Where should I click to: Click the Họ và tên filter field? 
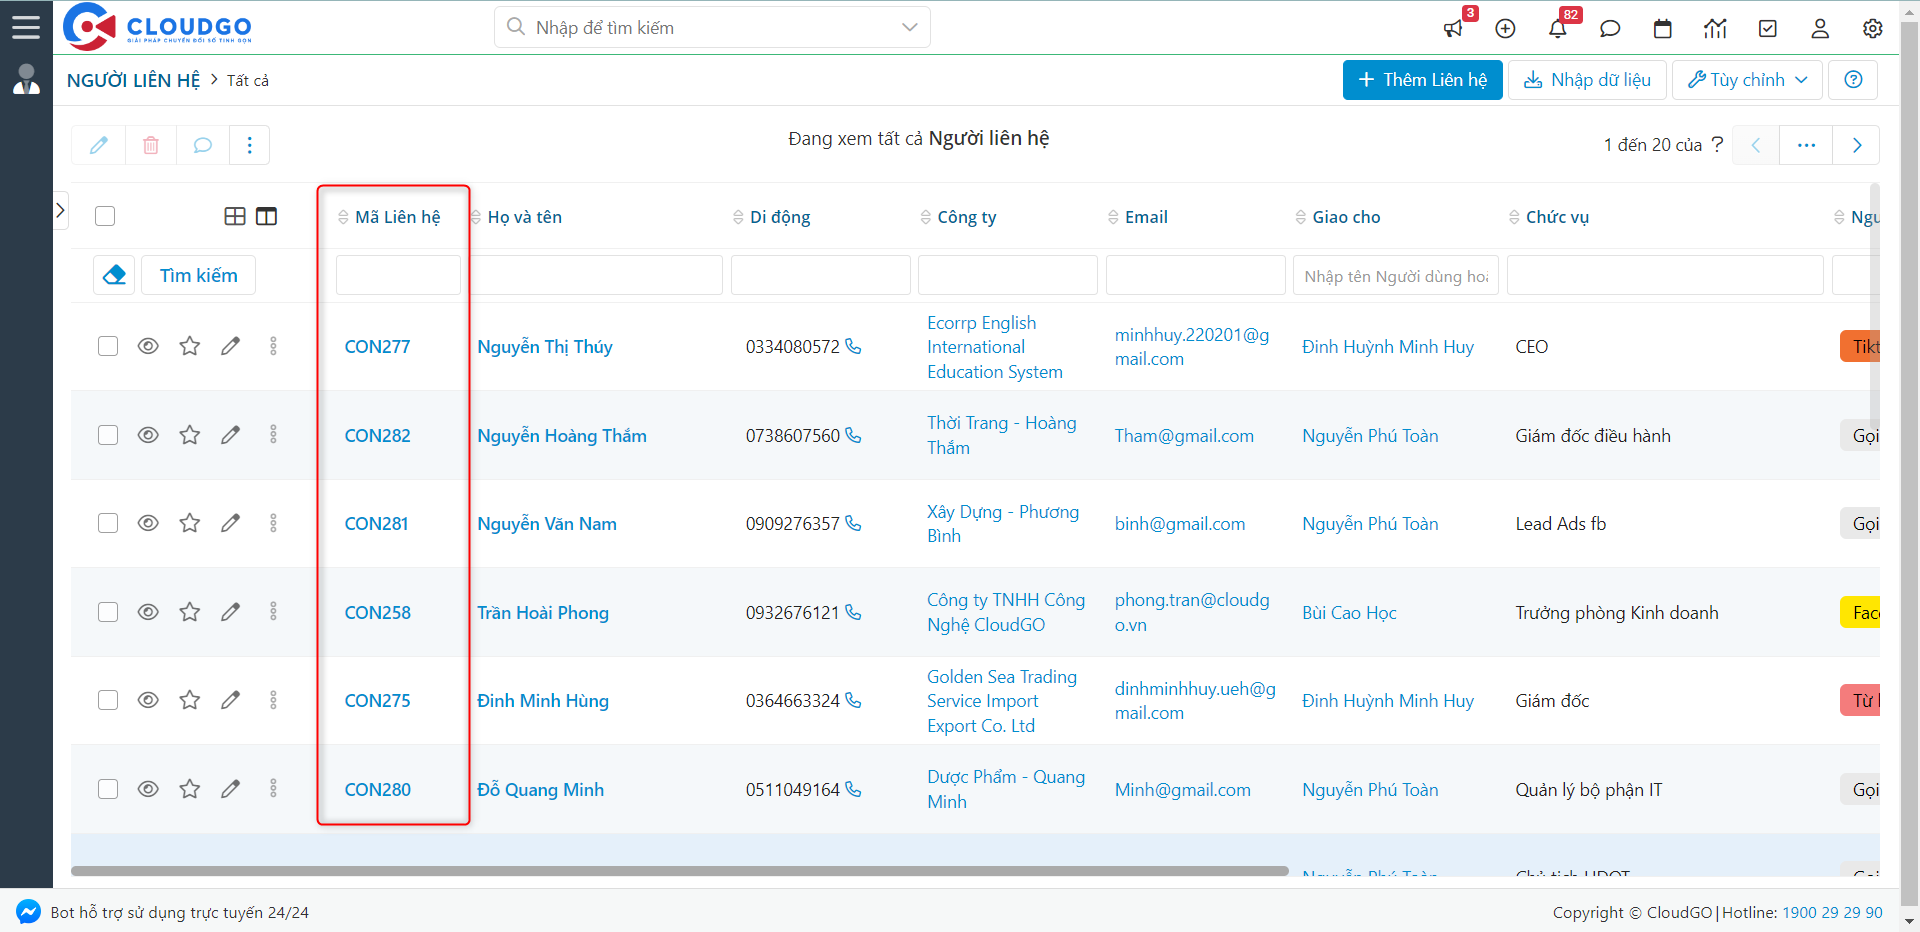[x=596, y=275]
